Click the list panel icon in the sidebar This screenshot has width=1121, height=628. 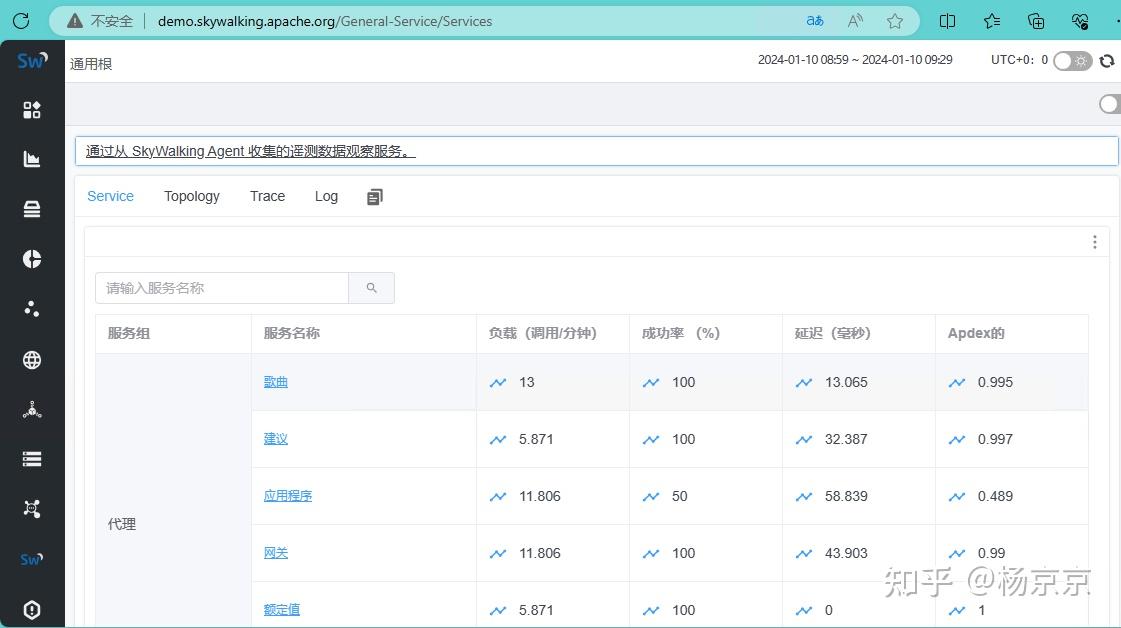[x=31, y=458]
